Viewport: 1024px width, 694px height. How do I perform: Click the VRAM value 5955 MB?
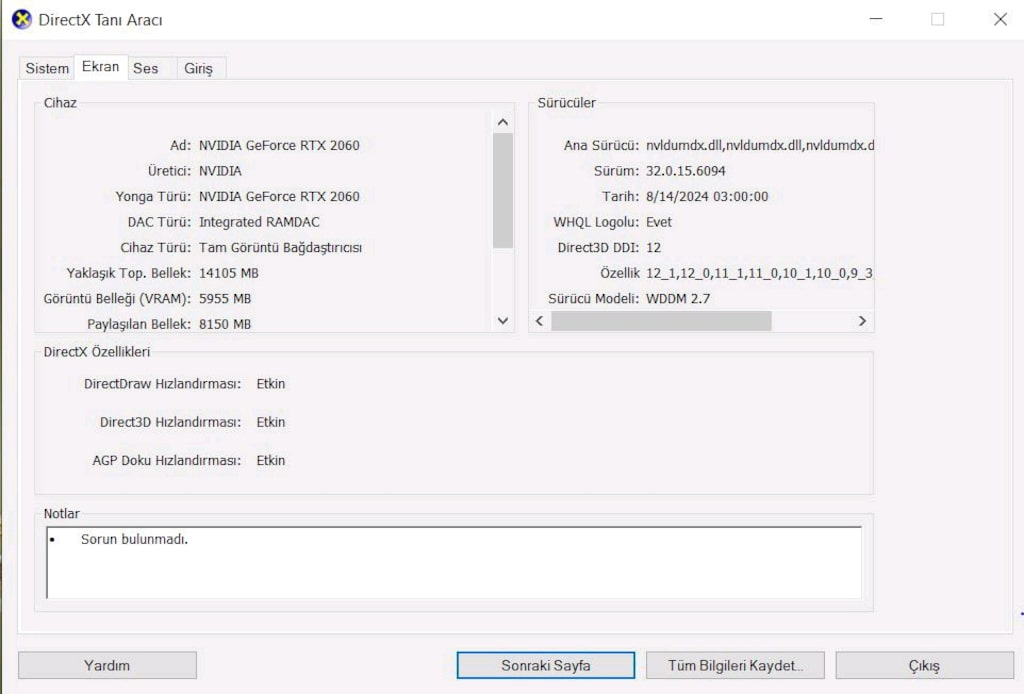coord(225,298)
